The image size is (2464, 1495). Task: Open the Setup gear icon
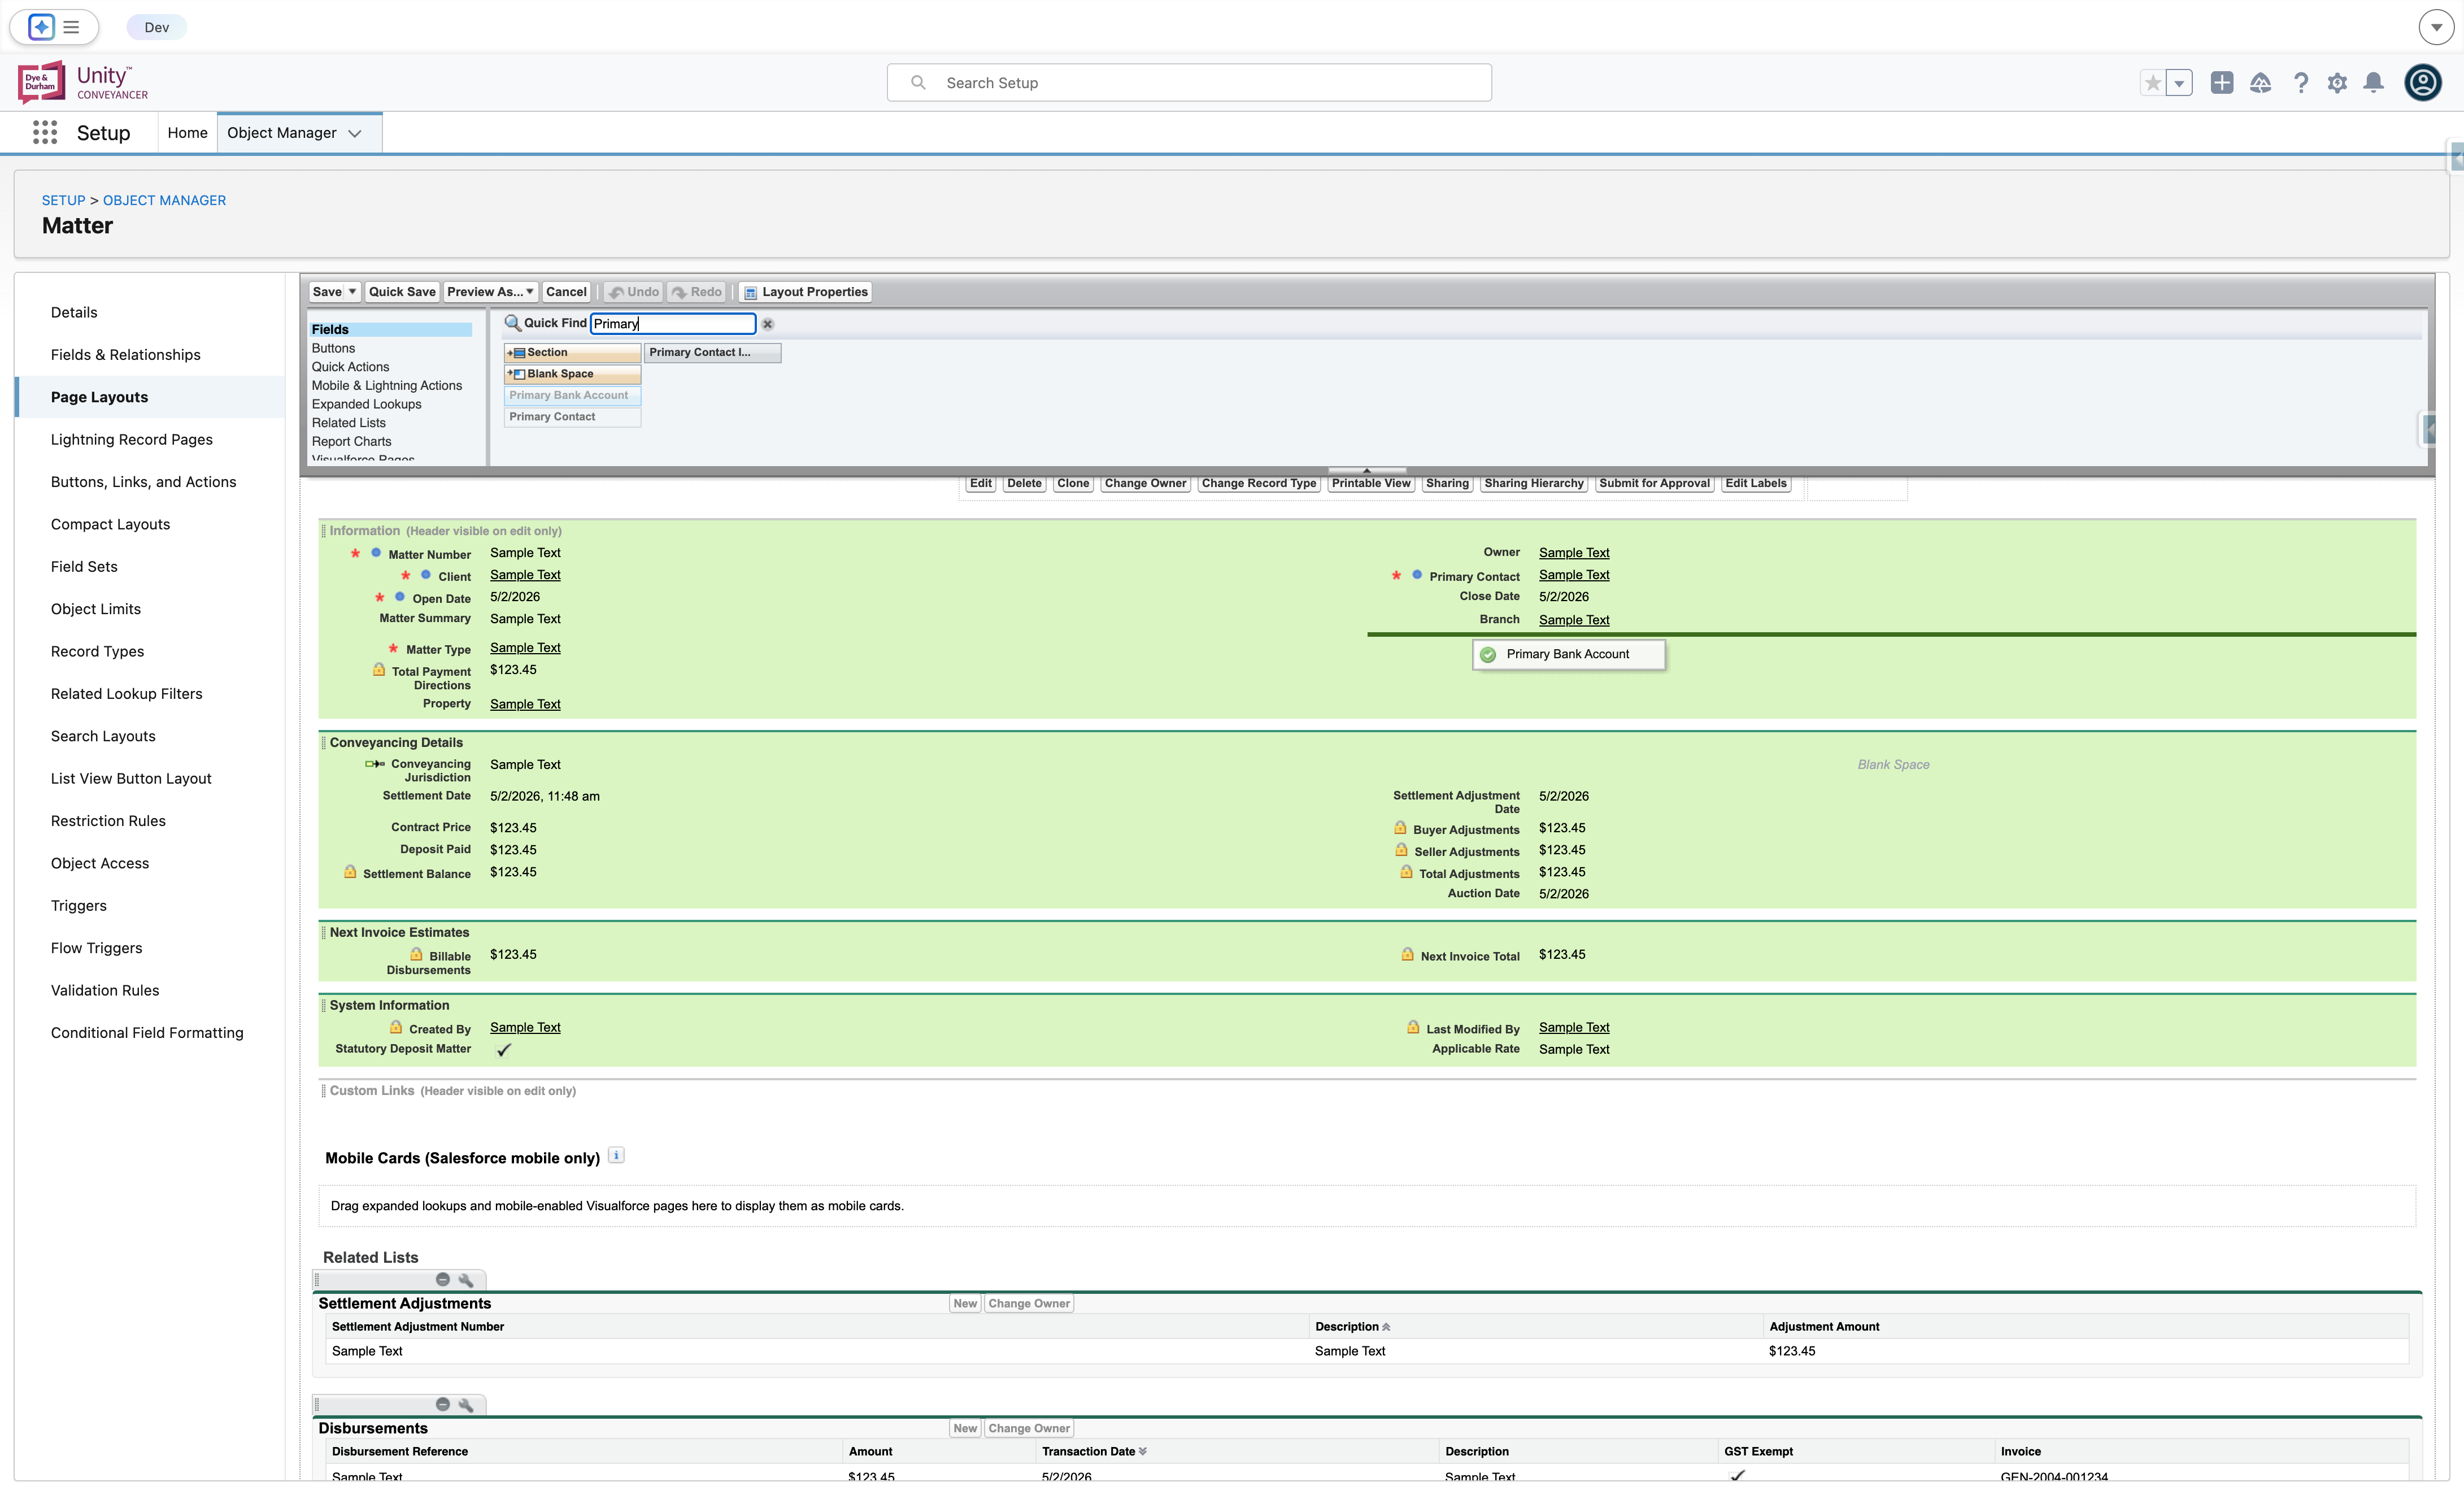click(2337, 83)
